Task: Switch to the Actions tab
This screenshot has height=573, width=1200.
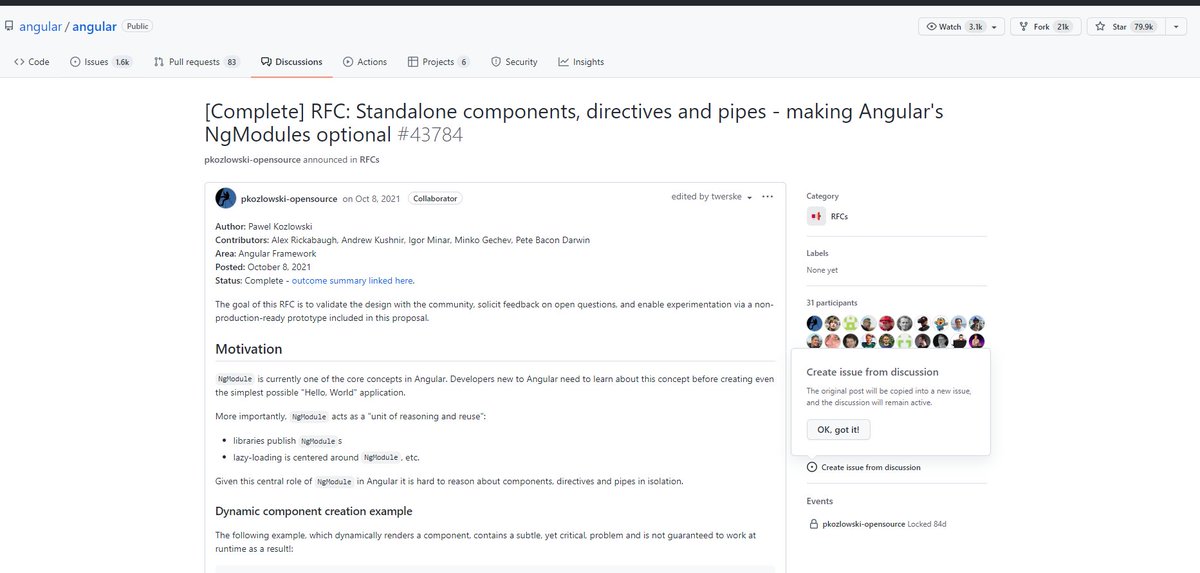Action: coord(365,62)
